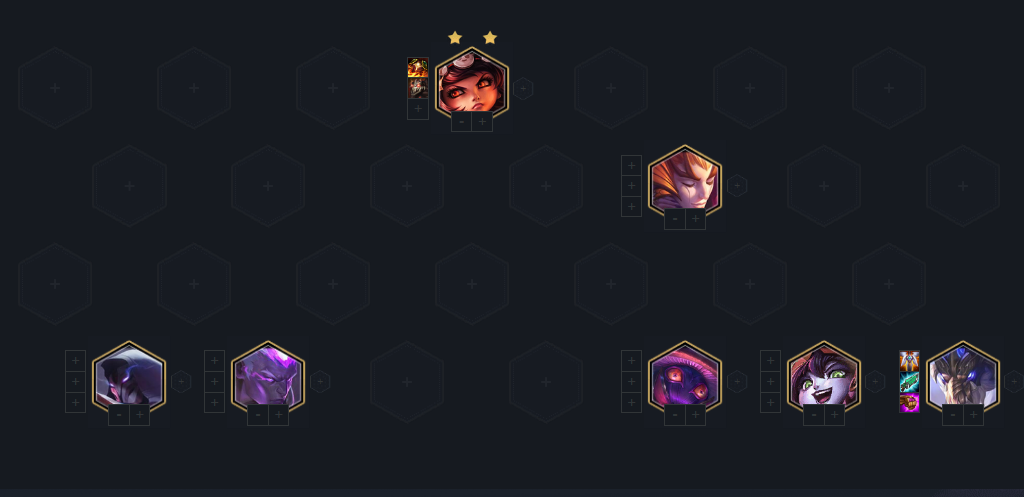Click the winged armor item on bearded champion
The height and width of the screenshot is (497, 1024).
[909, 361]
